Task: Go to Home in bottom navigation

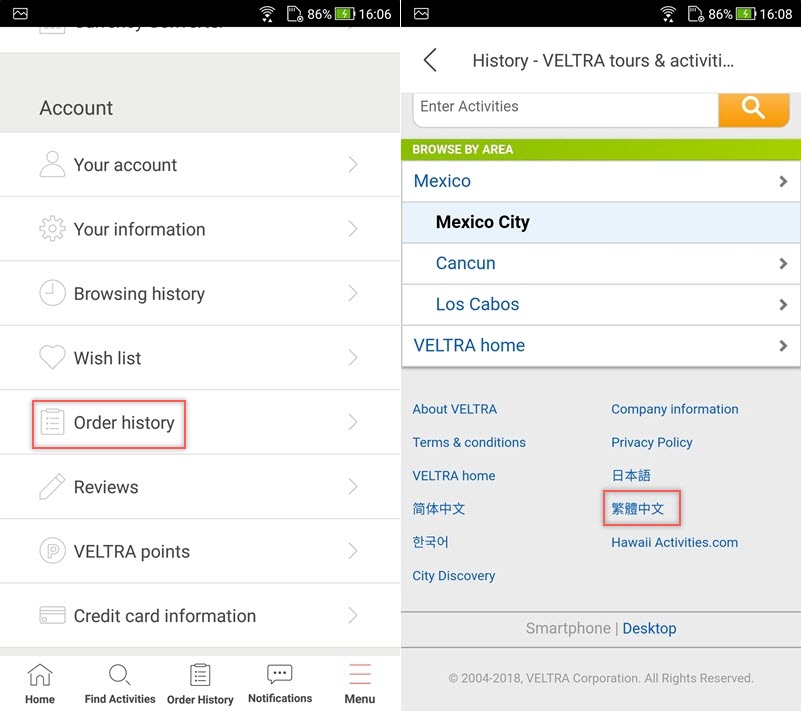Action: 40,684
